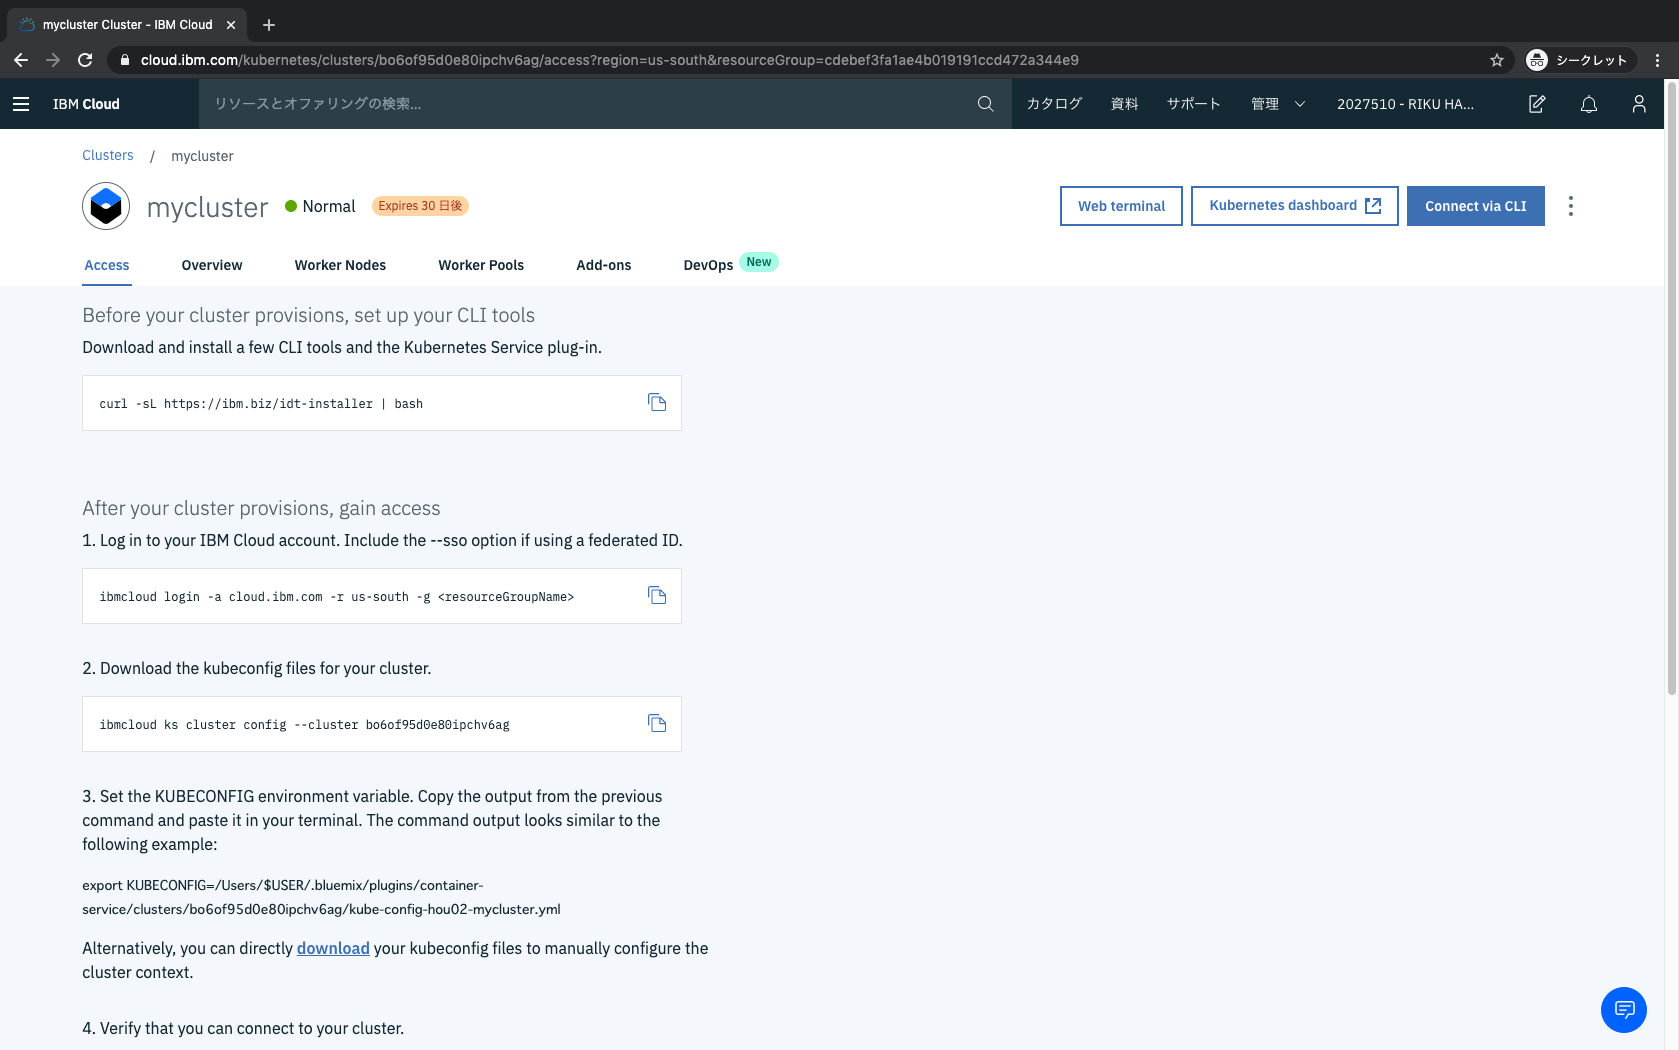The height and width of the screenshot is (1050, 1679).
Task: Click the download kubeconfig link
Action: [333, 948]
